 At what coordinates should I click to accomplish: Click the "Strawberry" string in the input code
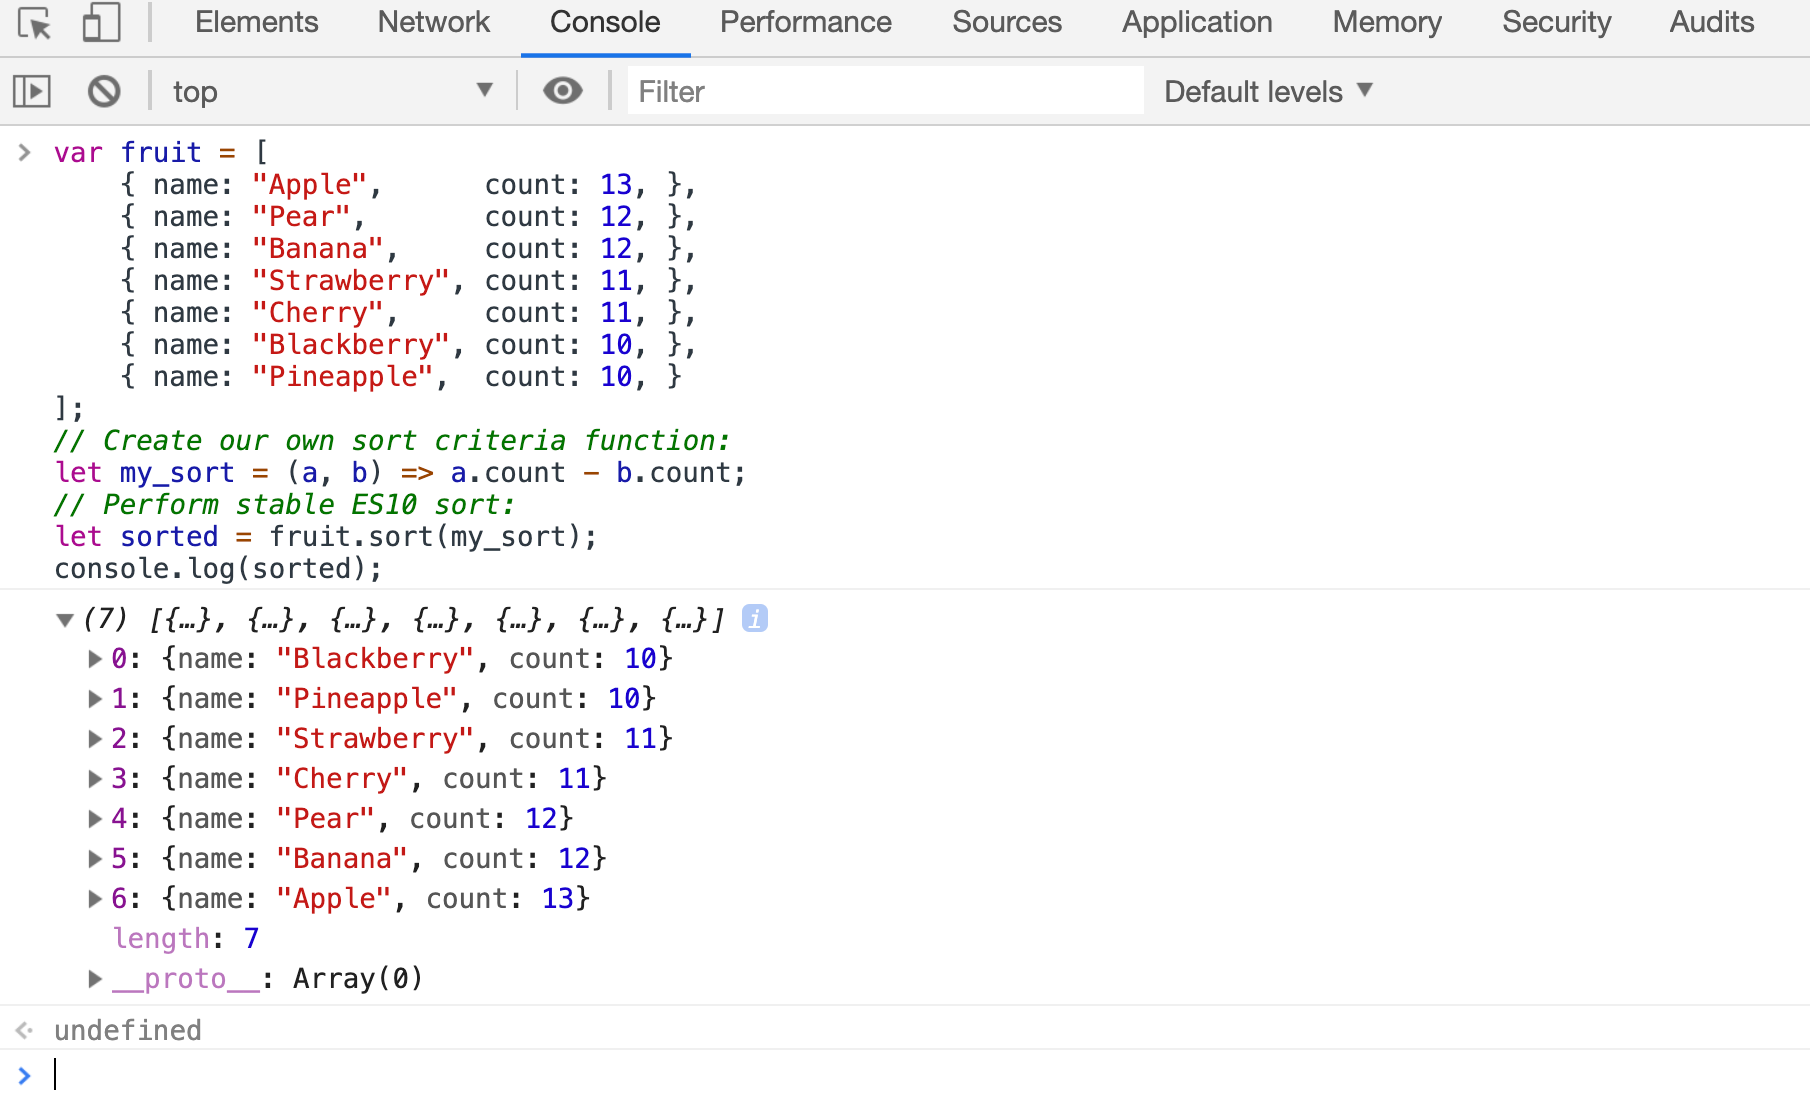tap(351, 281)
